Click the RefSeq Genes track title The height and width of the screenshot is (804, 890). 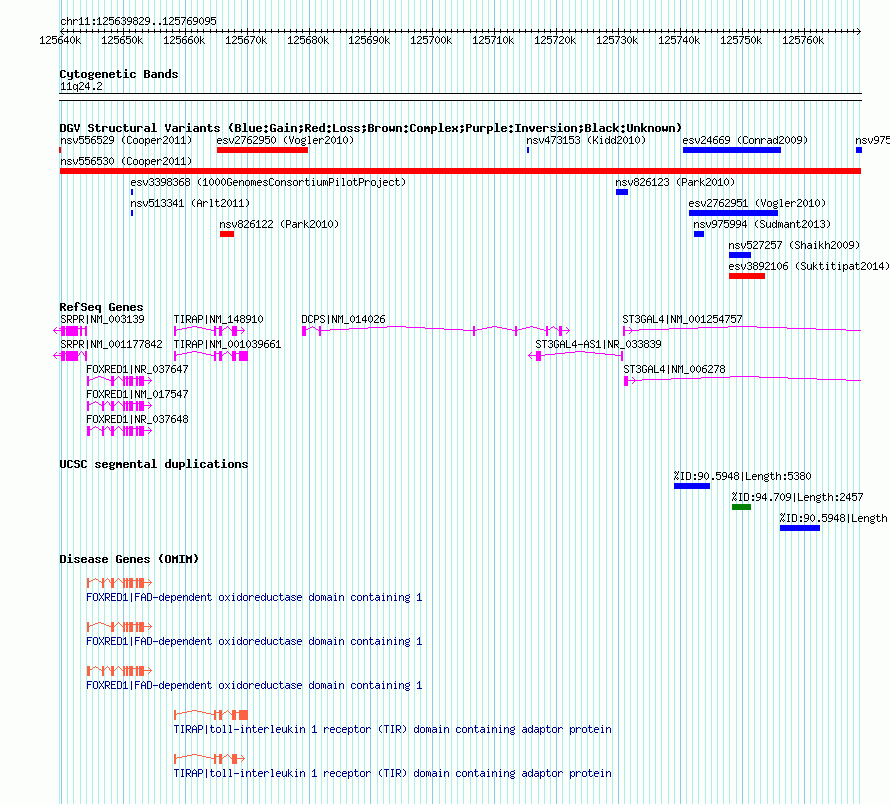101,307
